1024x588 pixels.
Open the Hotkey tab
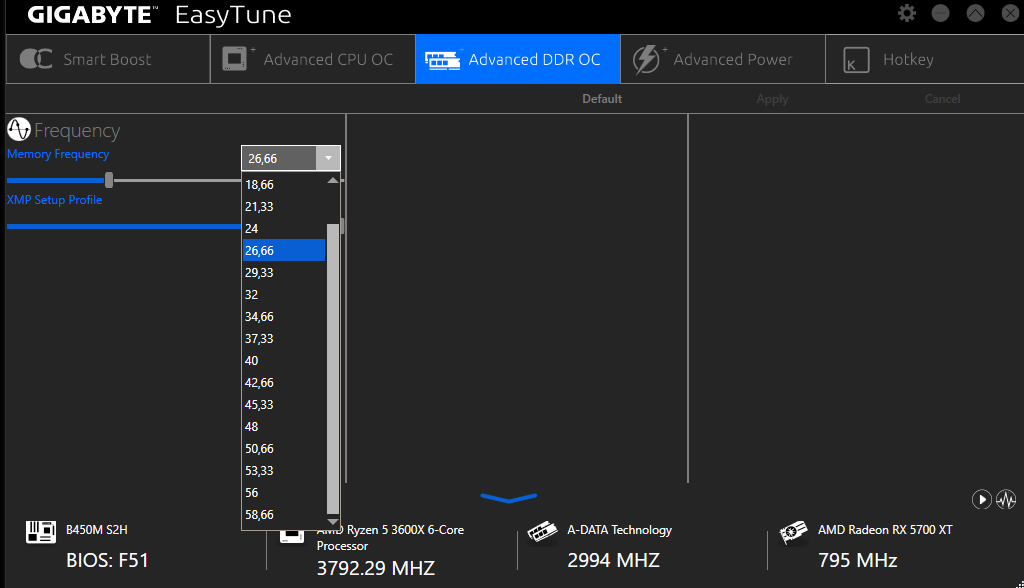coord(924,59)
